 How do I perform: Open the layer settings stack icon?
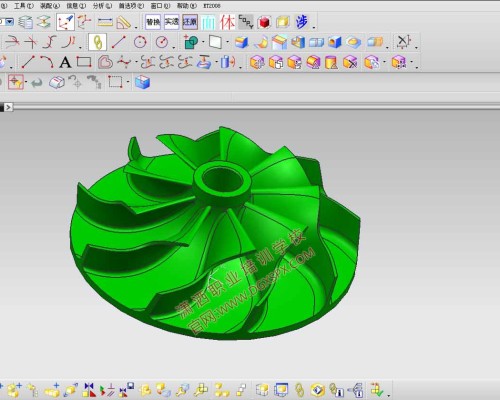[25, 22]
